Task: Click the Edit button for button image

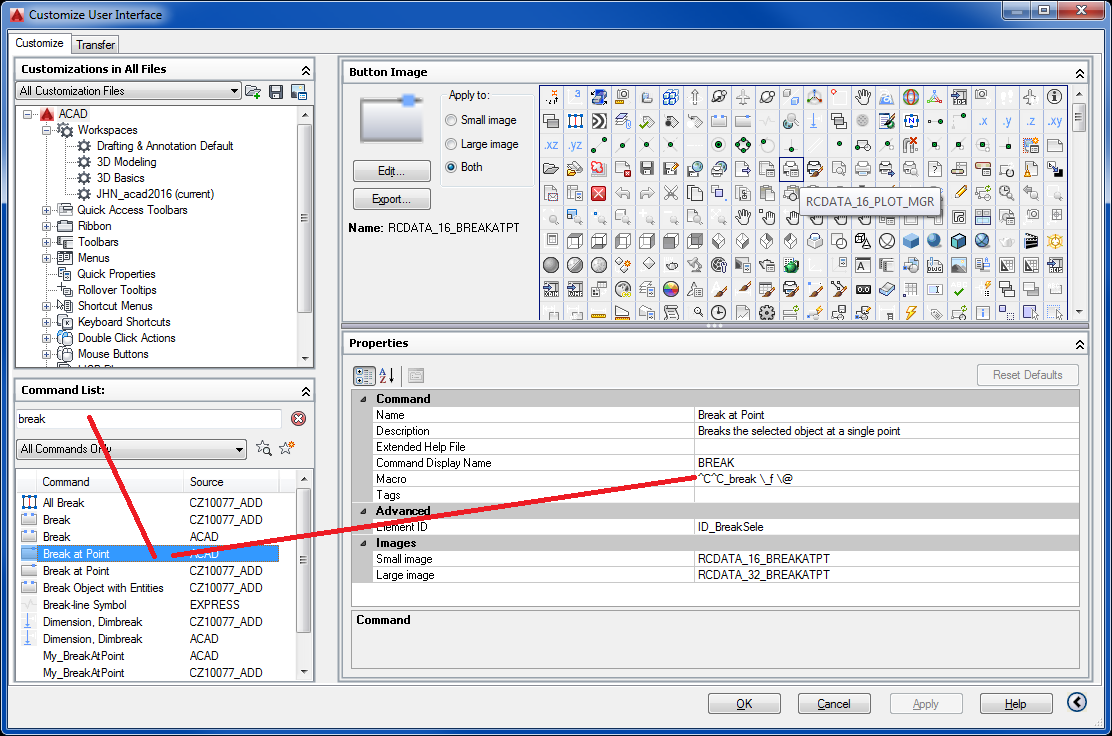Action: click(391, 171)
